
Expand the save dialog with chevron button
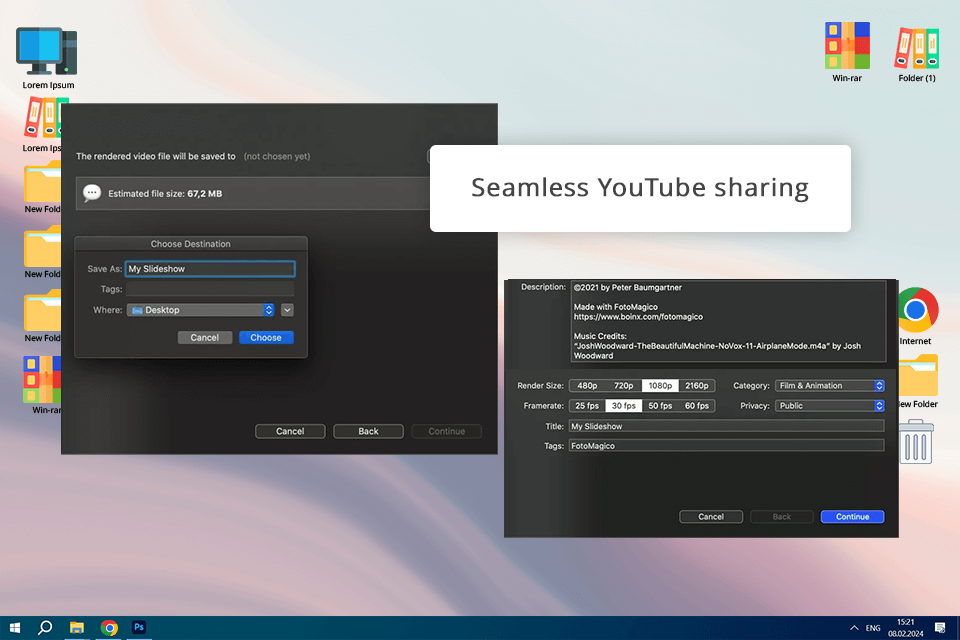(x=287, y=310)
